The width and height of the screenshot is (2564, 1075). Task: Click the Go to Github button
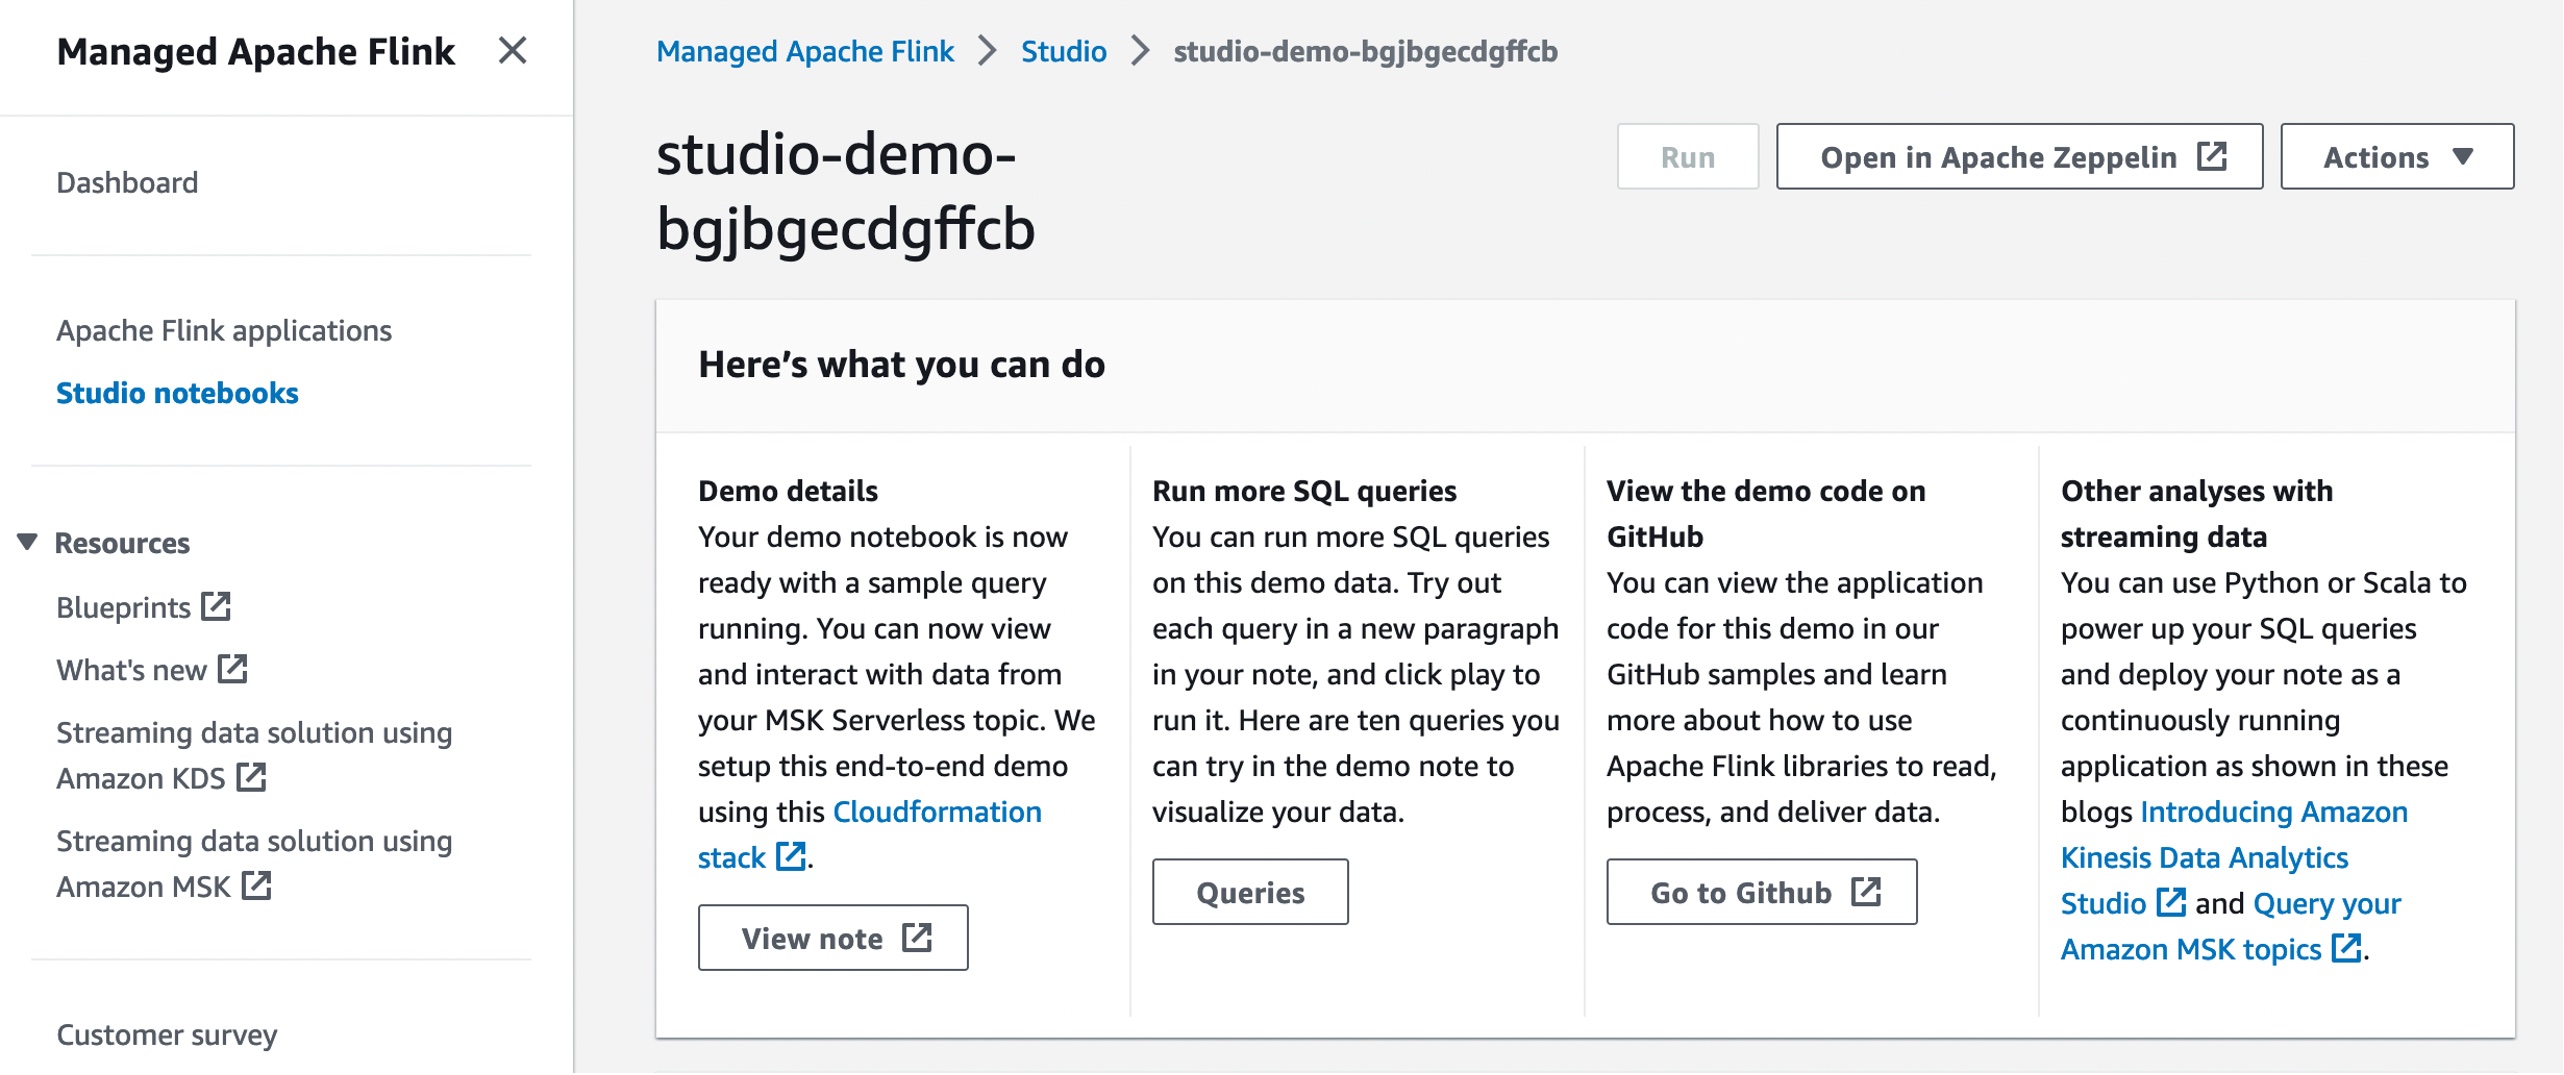point(1761,893)
